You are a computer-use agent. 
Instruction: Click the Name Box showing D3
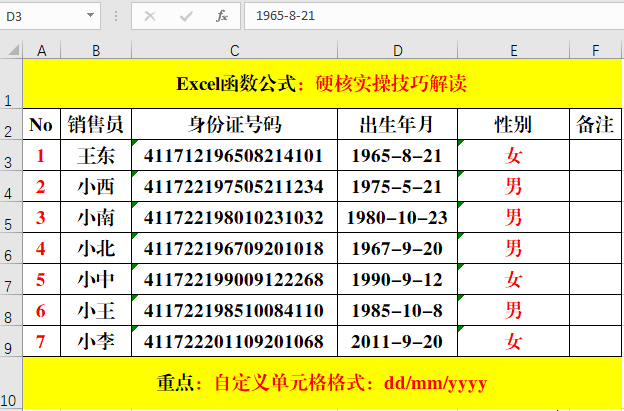coord(50,16)
